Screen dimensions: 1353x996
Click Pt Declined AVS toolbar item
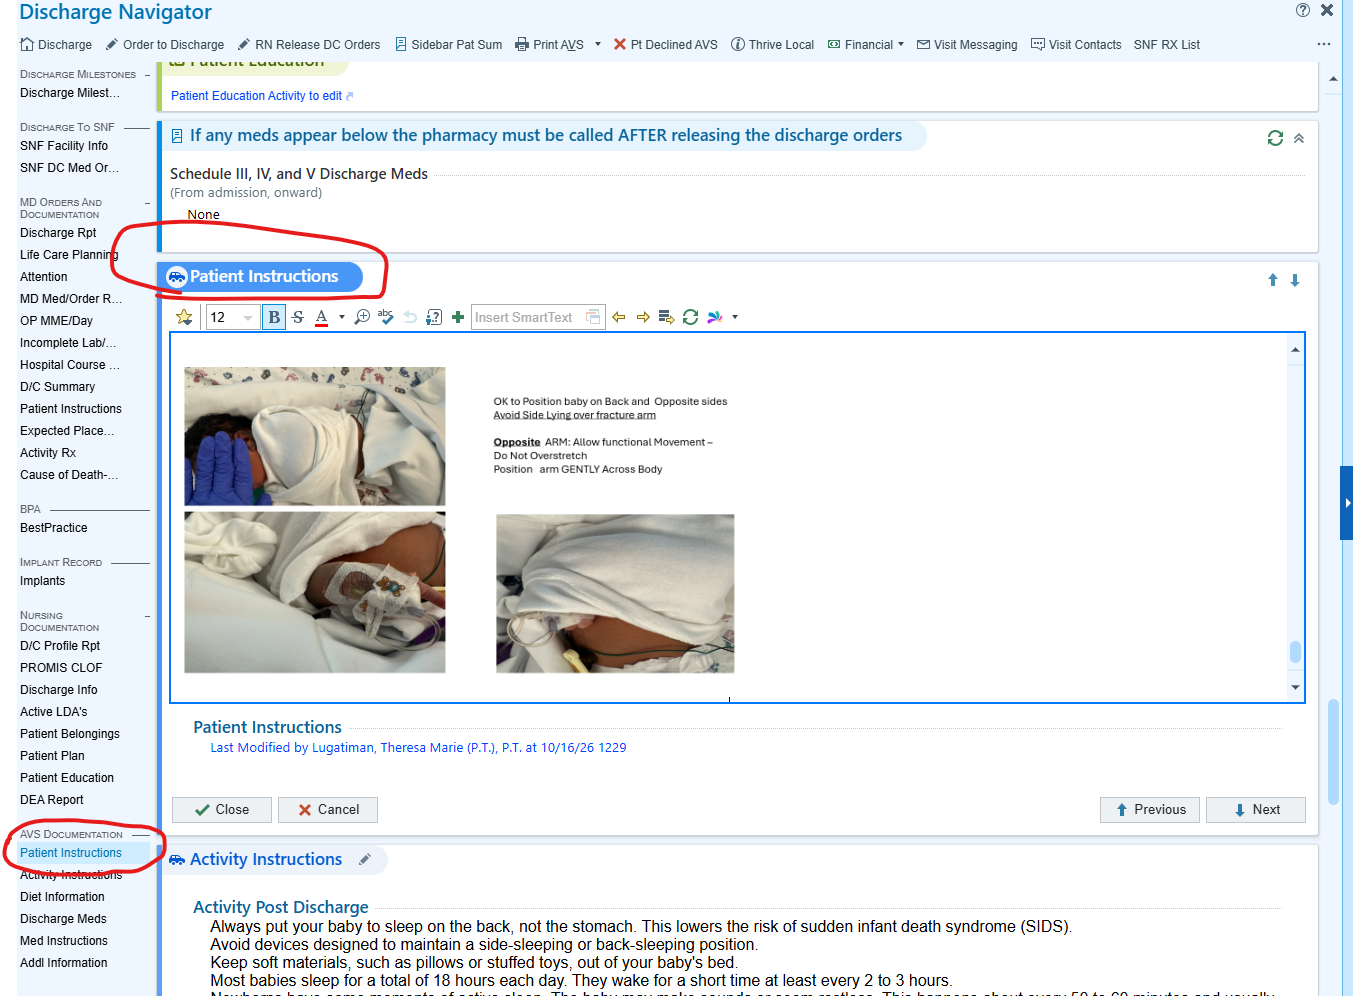[x=665, y=45]
